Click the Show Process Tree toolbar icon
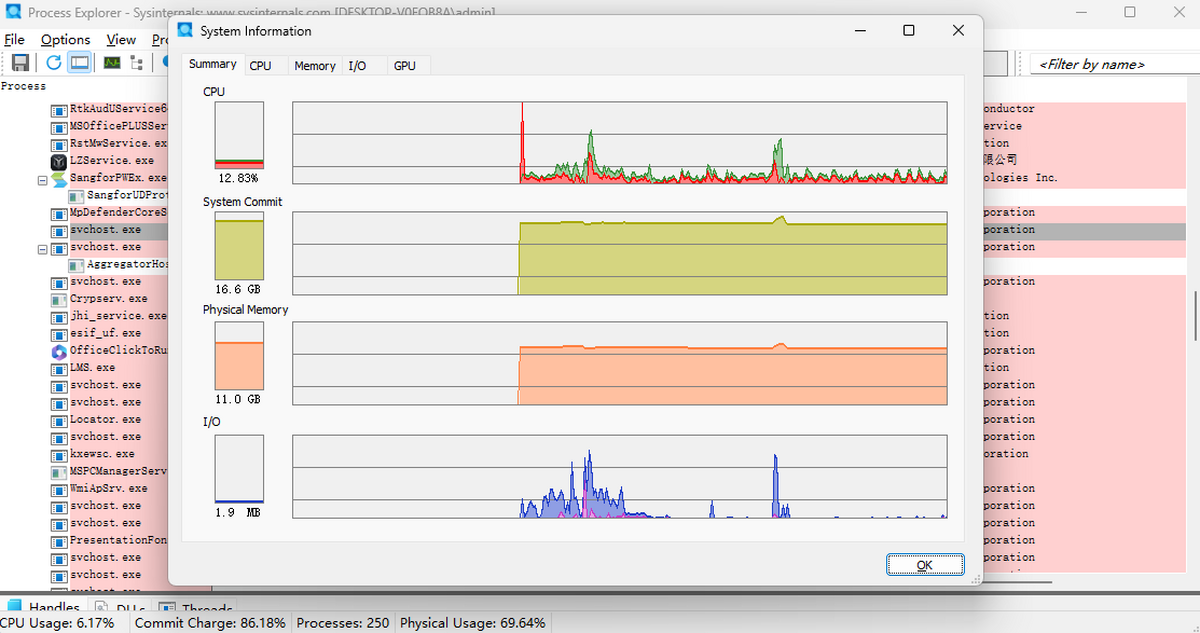1200x633 pixels. coord(137,62)
